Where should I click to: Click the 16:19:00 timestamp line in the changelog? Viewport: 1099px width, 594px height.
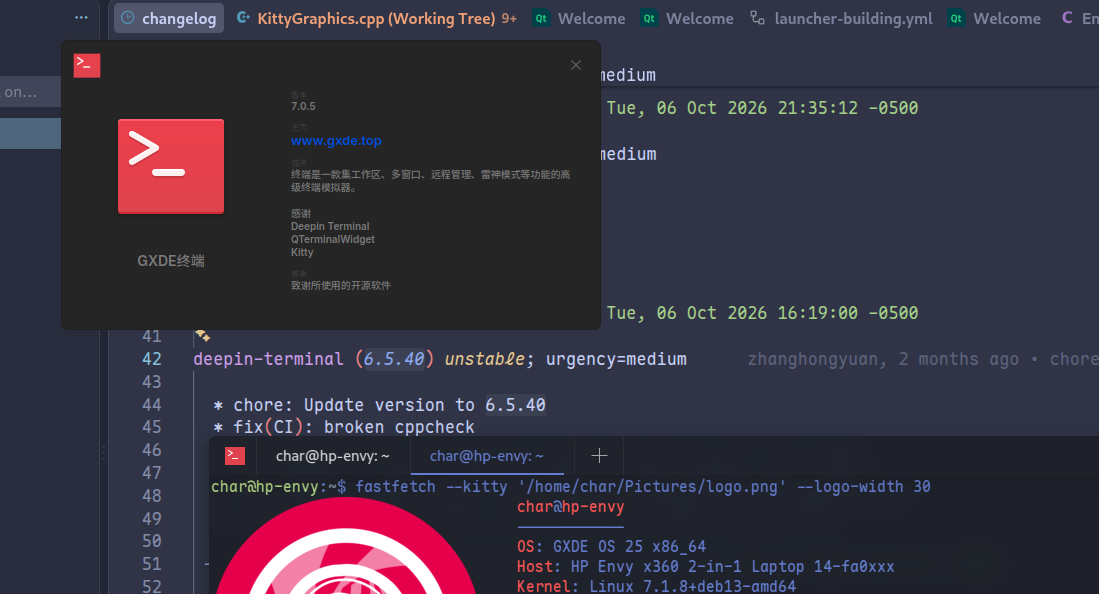(763, 313)
